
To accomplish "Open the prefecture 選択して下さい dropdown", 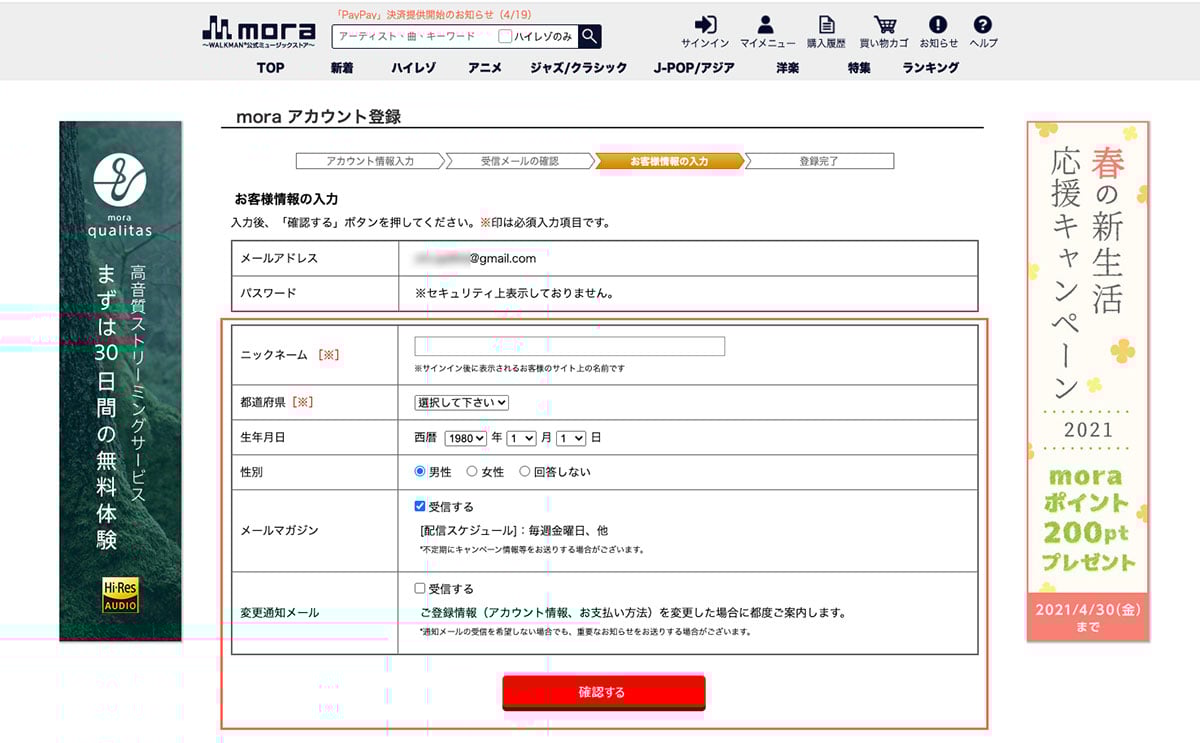I will (x=462, y=402).
